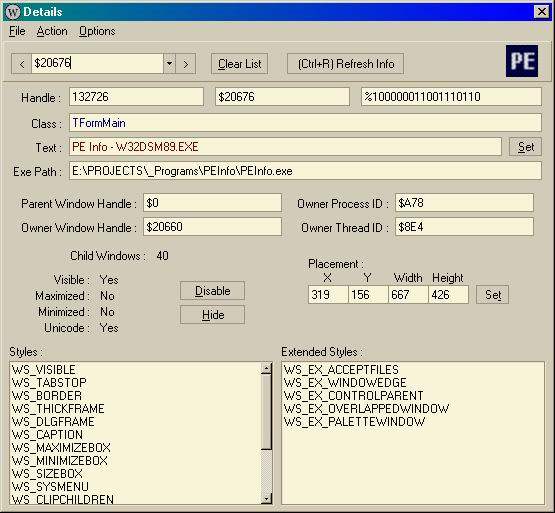Screen dimensions: 555x513
Task: Click the window Text input field
Action: point(285,147)
